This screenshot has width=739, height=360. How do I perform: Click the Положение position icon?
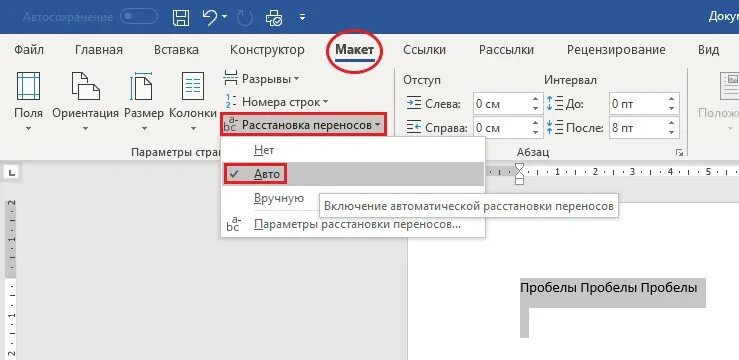pyautogui.click(x=730, y=86)
